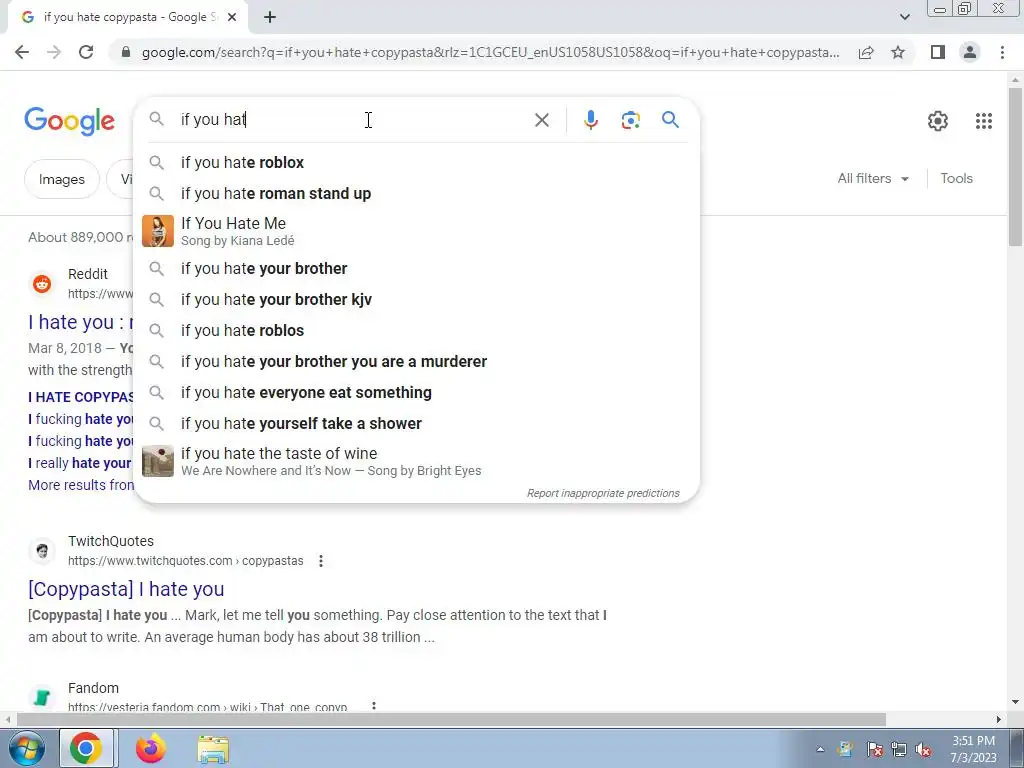Click the muted volume tray icon
1024x768 pixels.
point(922,750)
